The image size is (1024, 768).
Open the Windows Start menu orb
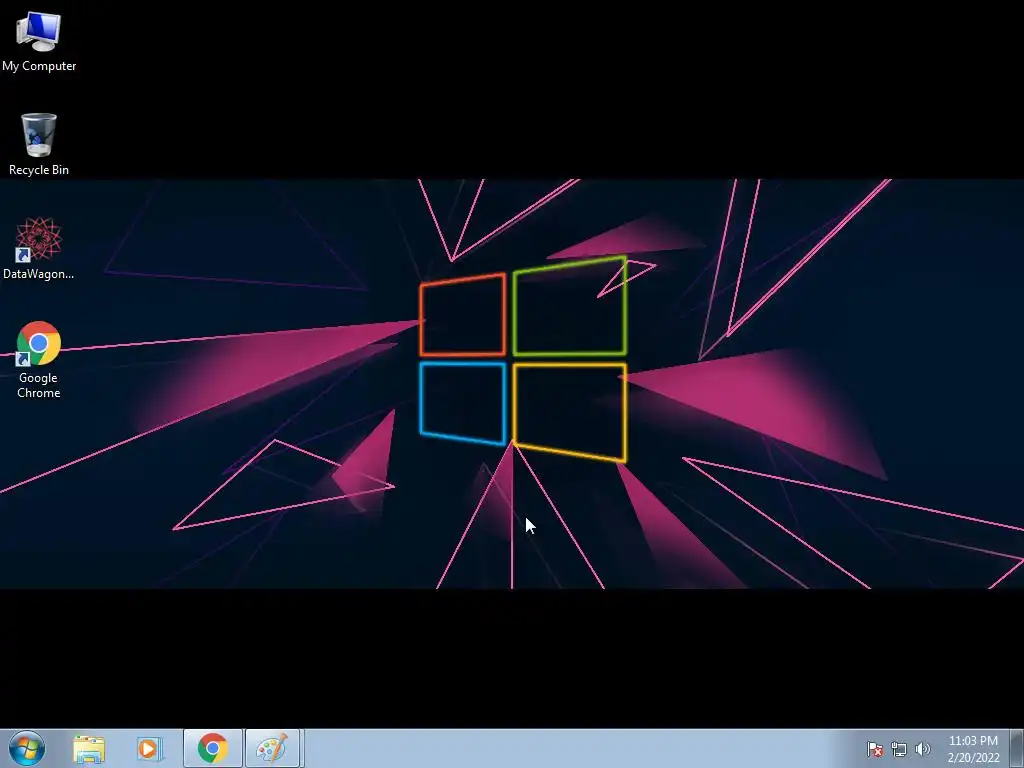27,748
